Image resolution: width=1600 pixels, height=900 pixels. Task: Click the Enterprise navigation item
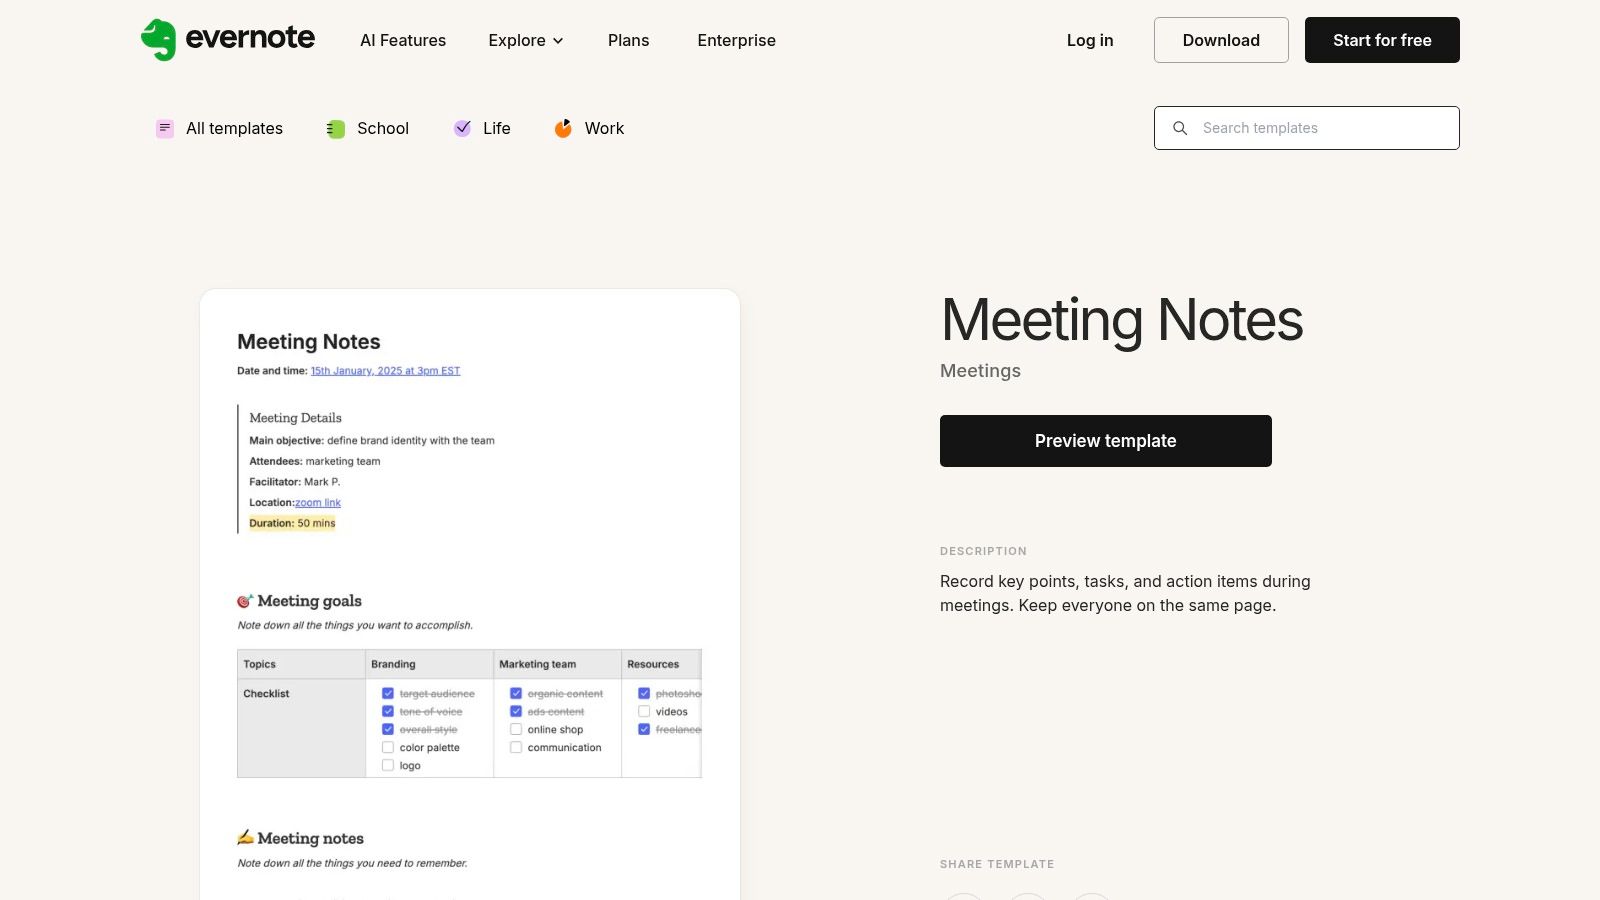736,40
